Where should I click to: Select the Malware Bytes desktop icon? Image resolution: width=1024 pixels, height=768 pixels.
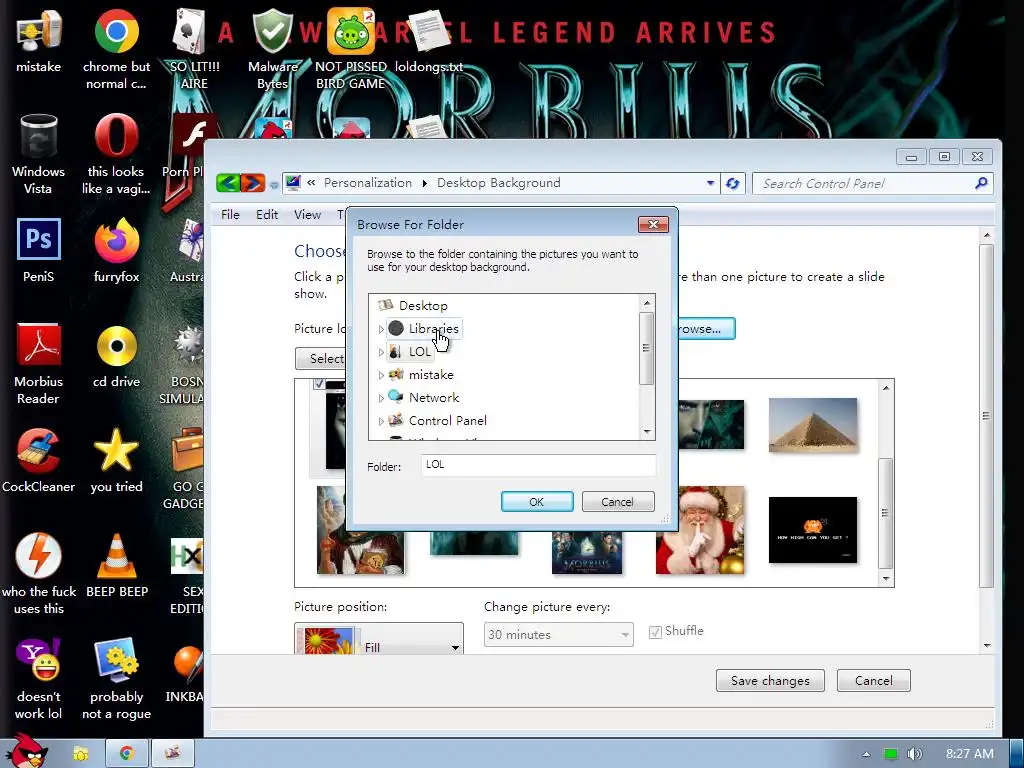272,49
